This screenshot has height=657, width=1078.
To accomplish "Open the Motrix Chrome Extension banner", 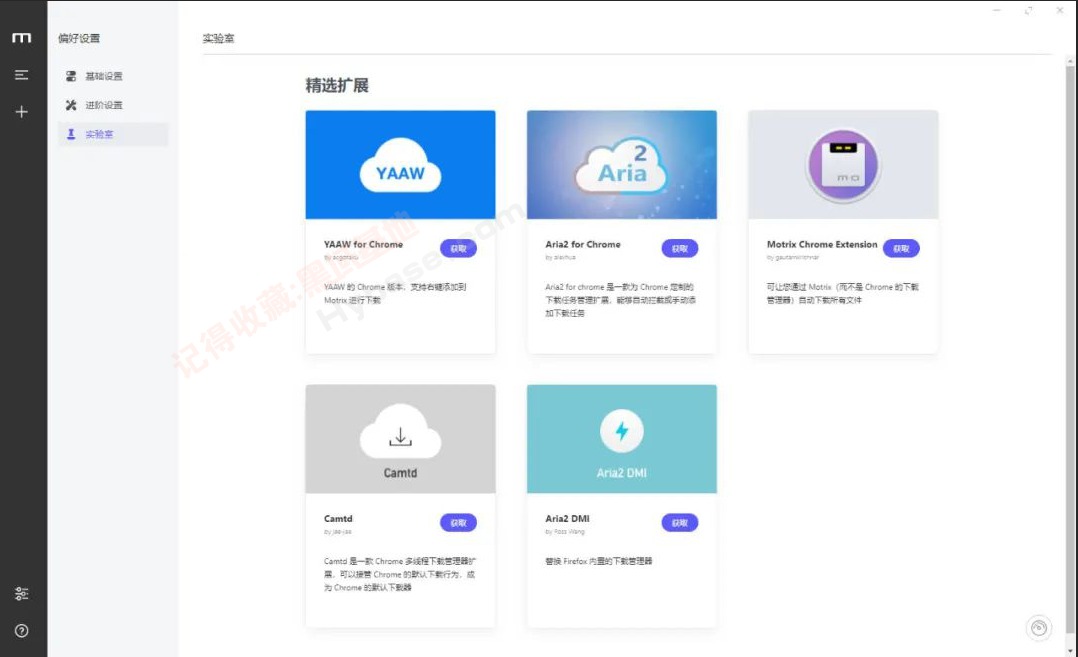I will (x=843, y=165).
